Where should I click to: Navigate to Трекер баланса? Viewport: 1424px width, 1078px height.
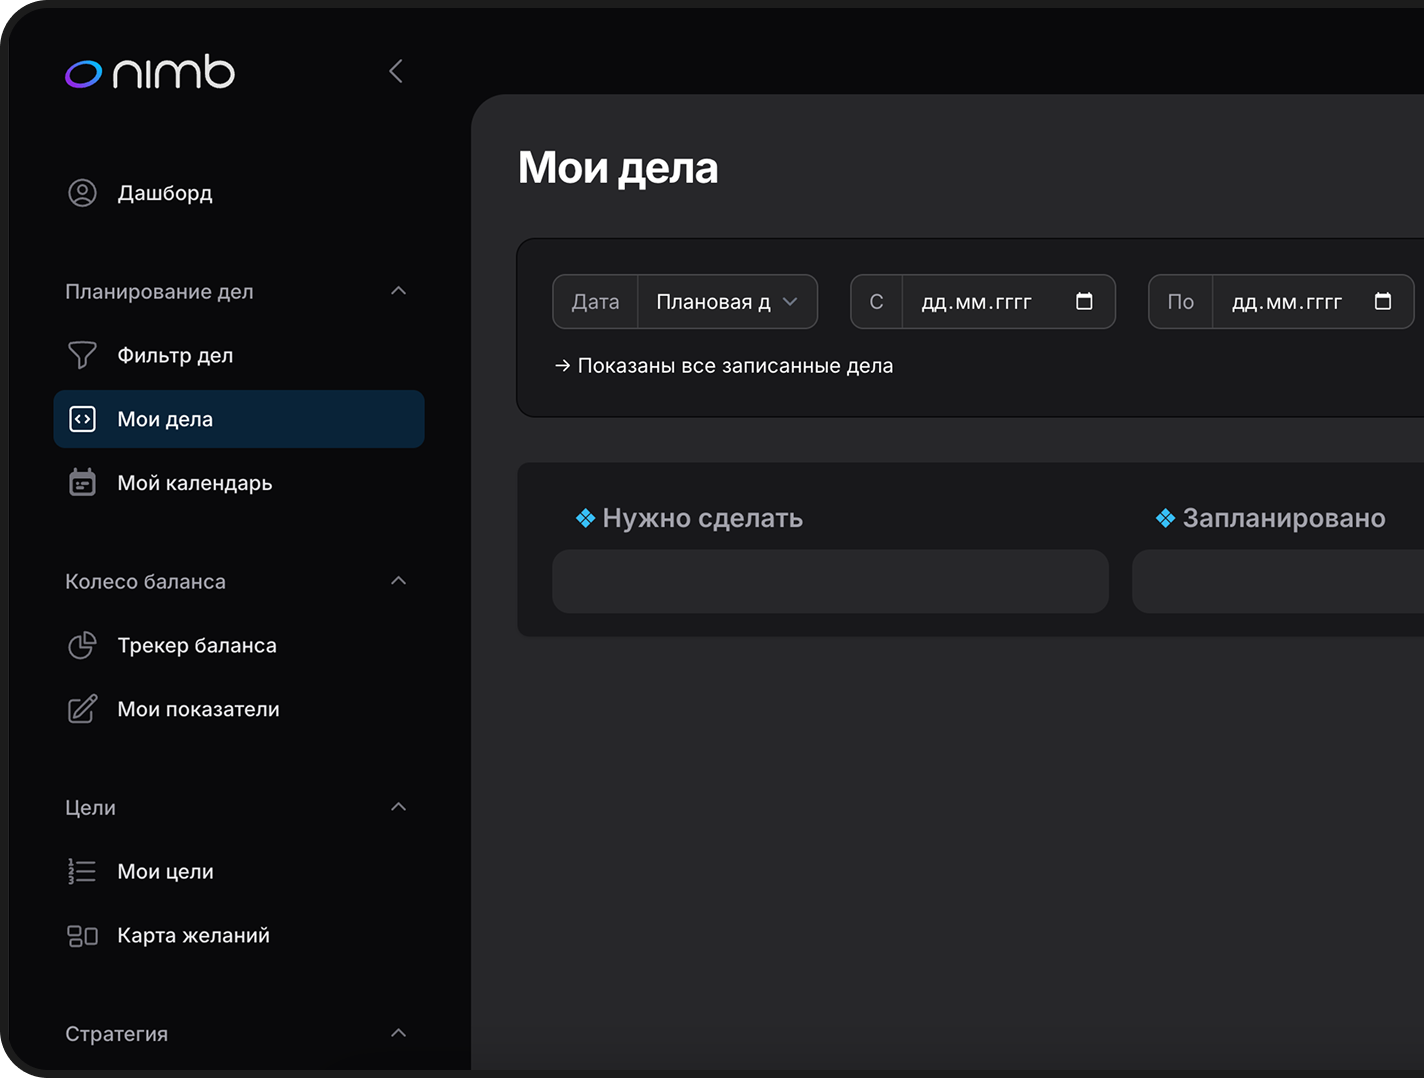click(x=239, y=645)
